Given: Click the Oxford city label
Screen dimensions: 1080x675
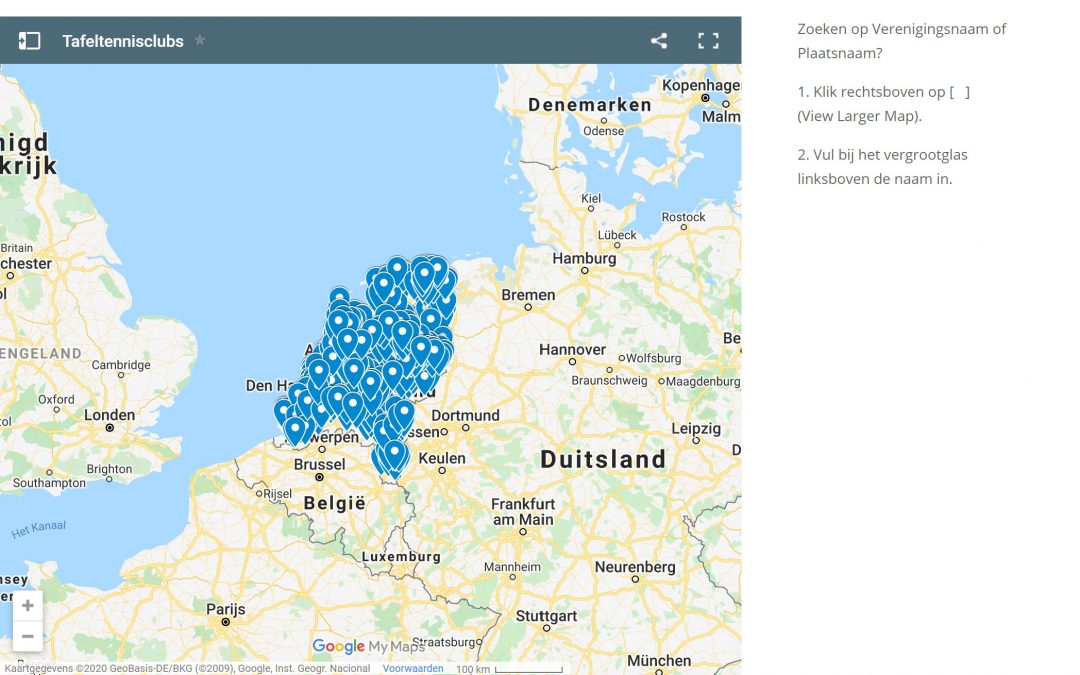Looking at the screenshot, I should pyautogui.click(x=56, y=399).
